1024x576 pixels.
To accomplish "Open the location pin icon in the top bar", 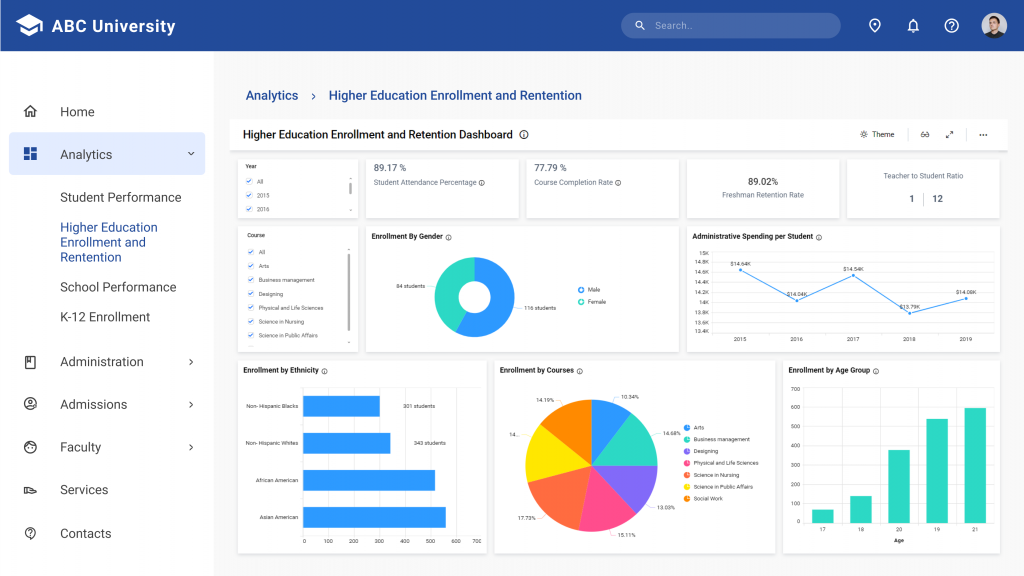I will [875, 25].
